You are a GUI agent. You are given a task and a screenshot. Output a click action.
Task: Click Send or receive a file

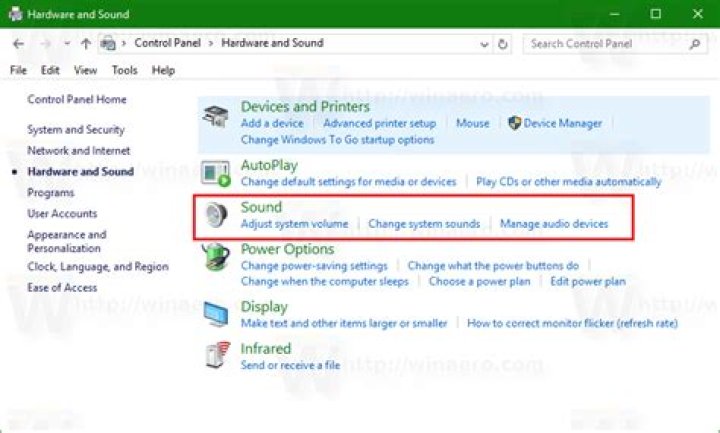(290, 366)
